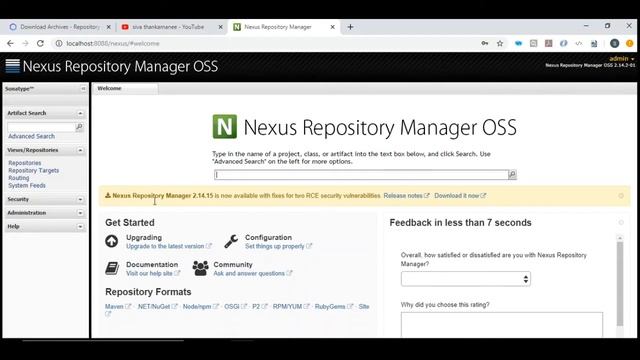The width and height of the screenshot is (640, 360).
Task: Open the RPM/YUM format link
Action: pos(291,307)
